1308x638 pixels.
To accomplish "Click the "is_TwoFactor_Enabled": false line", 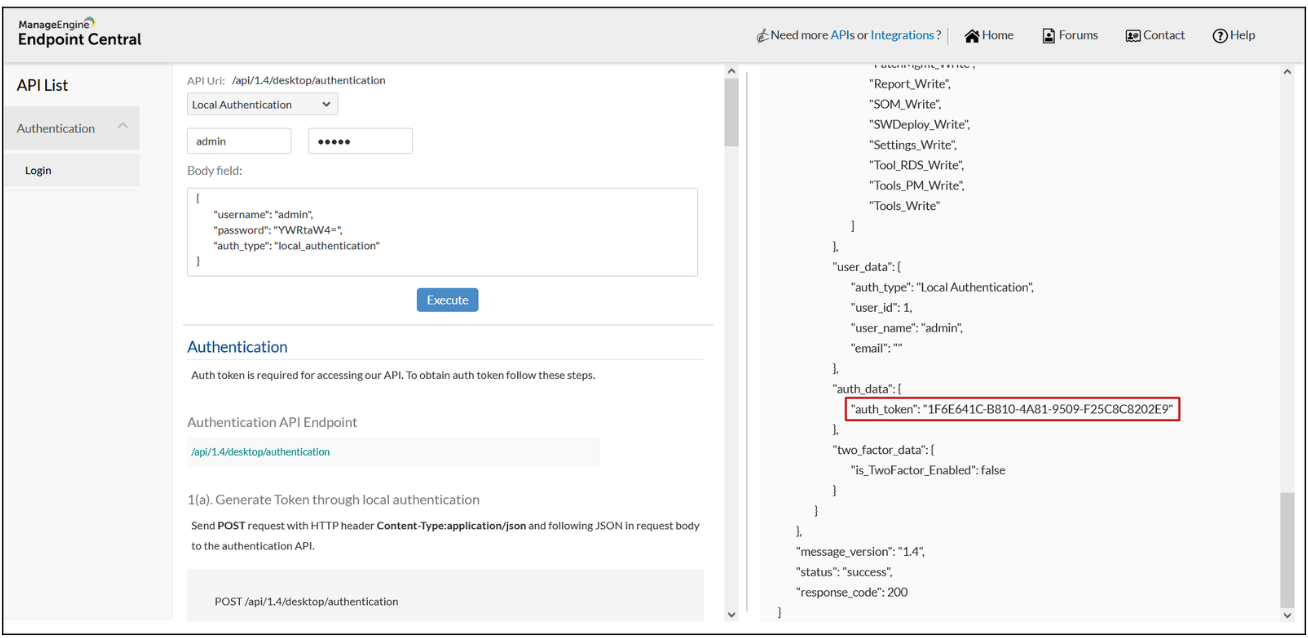I will click(x=928, y=470).
